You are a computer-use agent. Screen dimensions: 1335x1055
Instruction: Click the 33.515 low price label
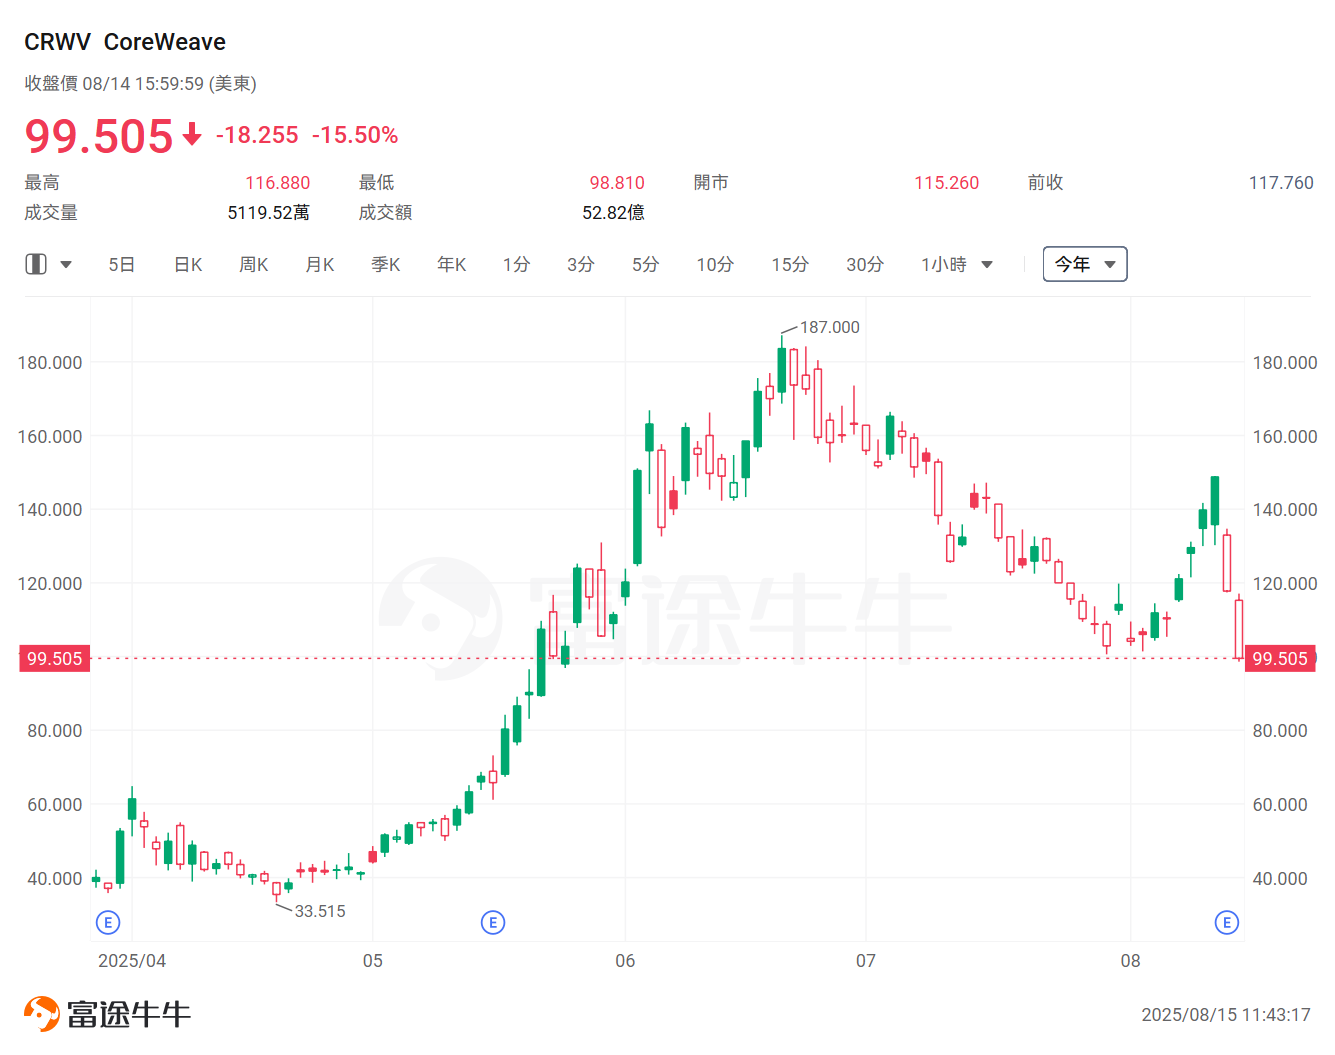point(319,911)
